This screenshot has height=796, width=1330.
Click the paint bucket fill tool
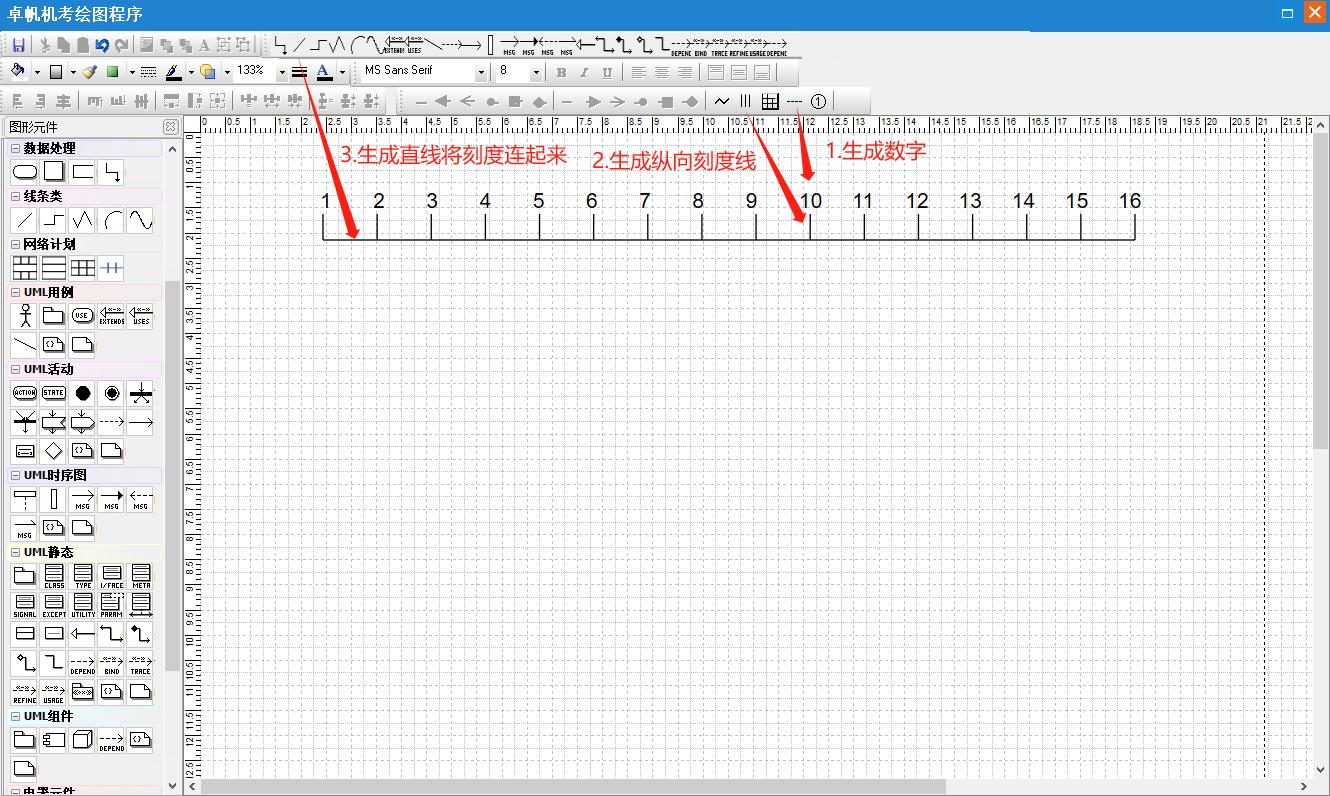point(18,72)
